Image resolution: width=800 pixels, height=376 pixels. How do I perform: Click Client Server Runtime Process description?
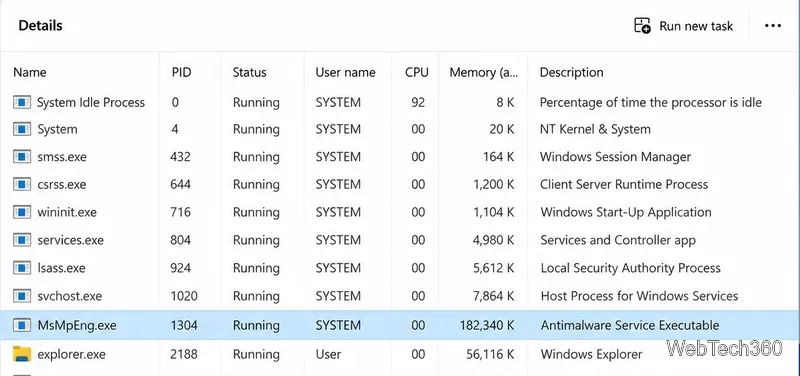point(624,184)
